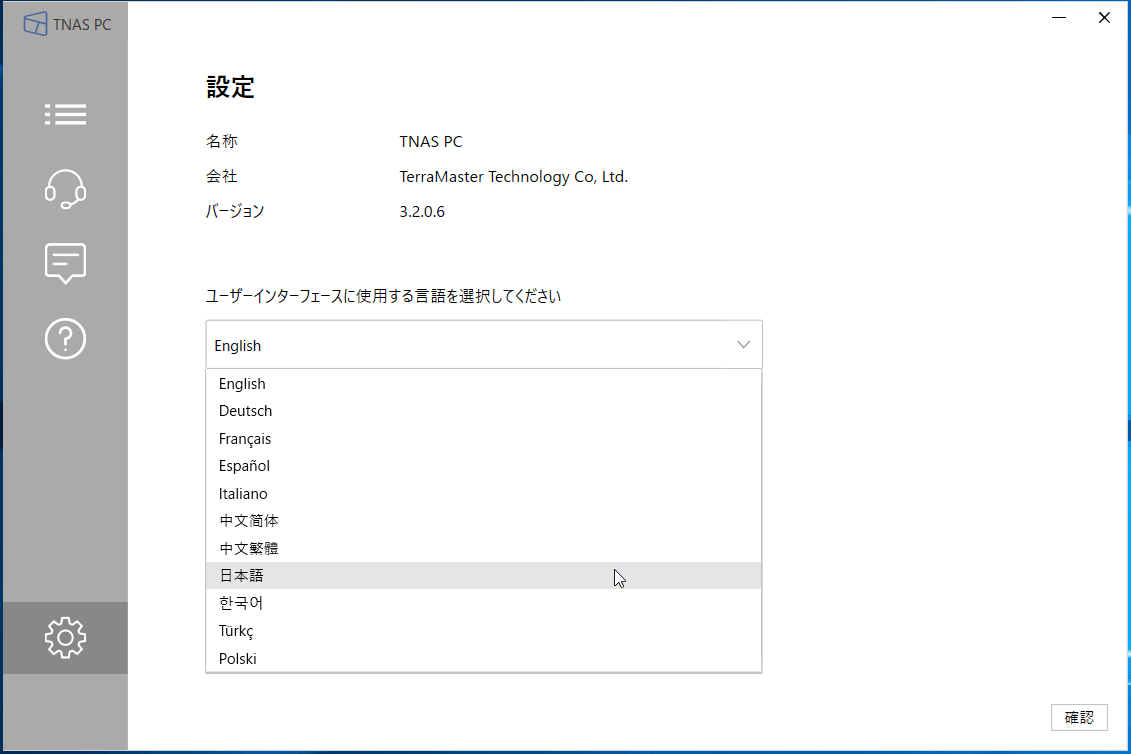Select Français in the language list
This screenshot has width=1131, height=754.
click(483, 439)
